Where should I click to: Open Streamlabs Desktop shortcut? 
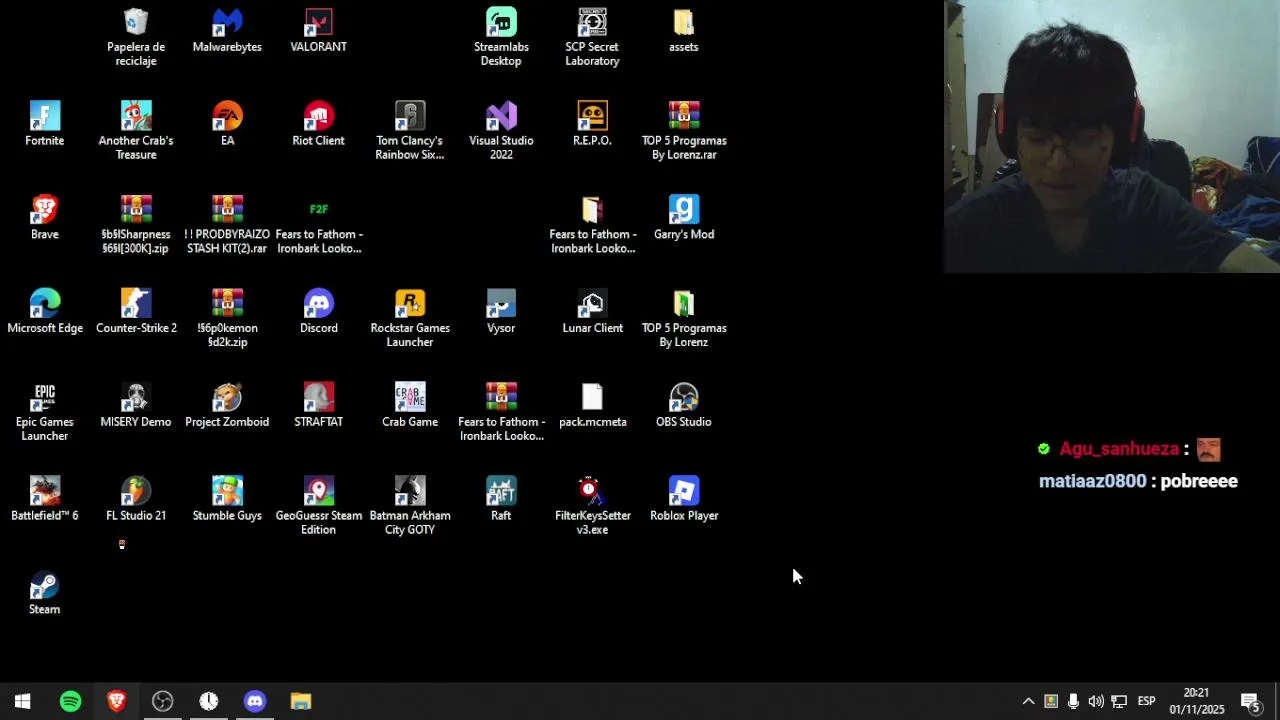[x=501, y=37]
